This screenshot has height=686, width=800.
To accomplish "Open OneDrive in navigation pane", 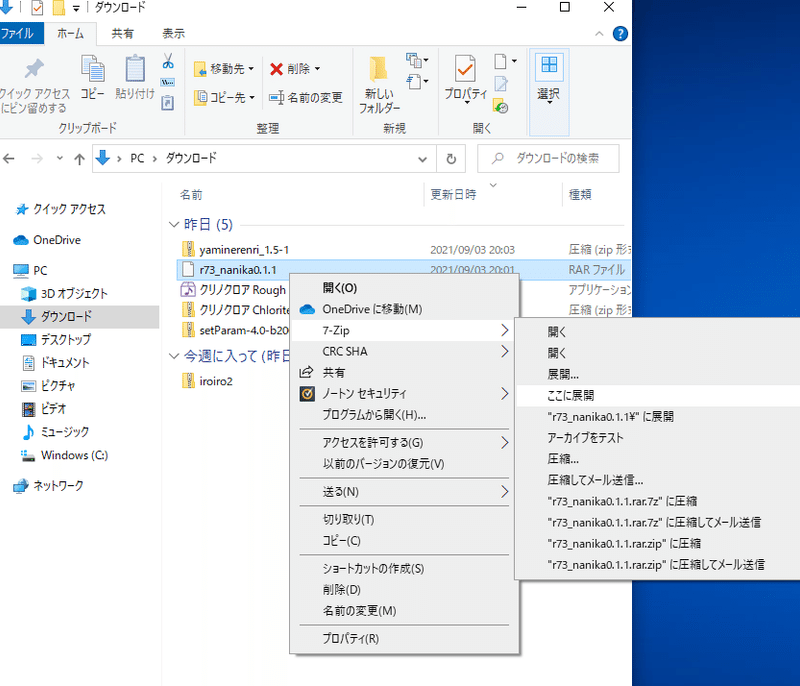I will 56,240.
